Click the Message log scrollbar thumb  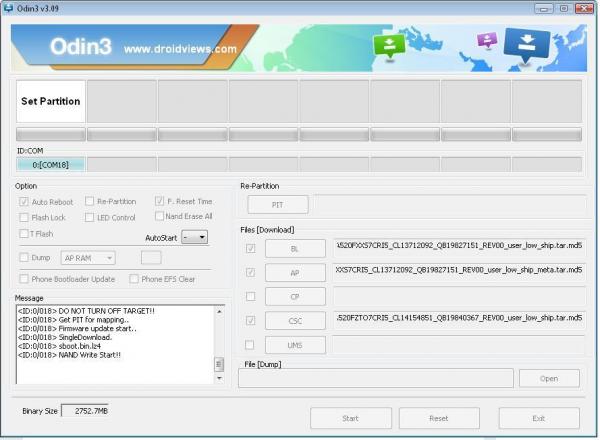tap(219, 364)
